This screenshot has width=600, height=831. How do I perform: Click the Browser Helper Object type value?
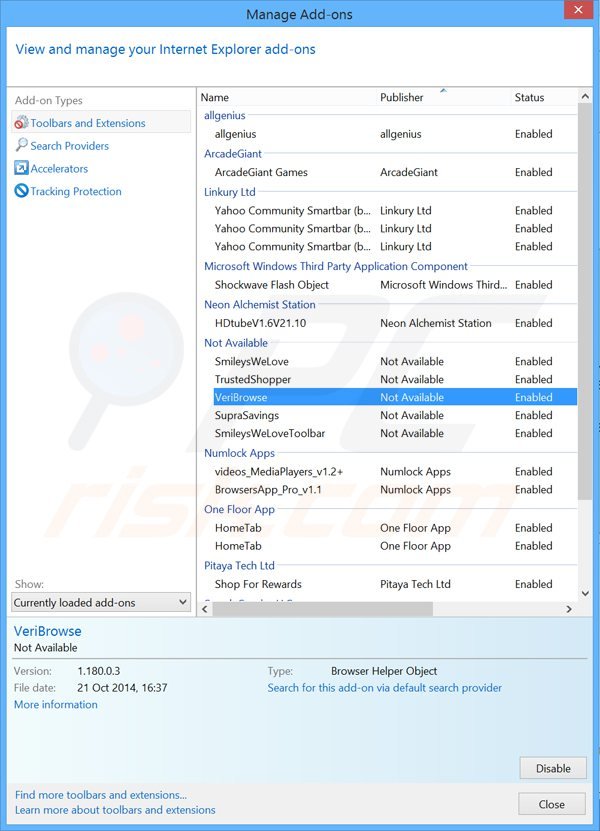384,671
